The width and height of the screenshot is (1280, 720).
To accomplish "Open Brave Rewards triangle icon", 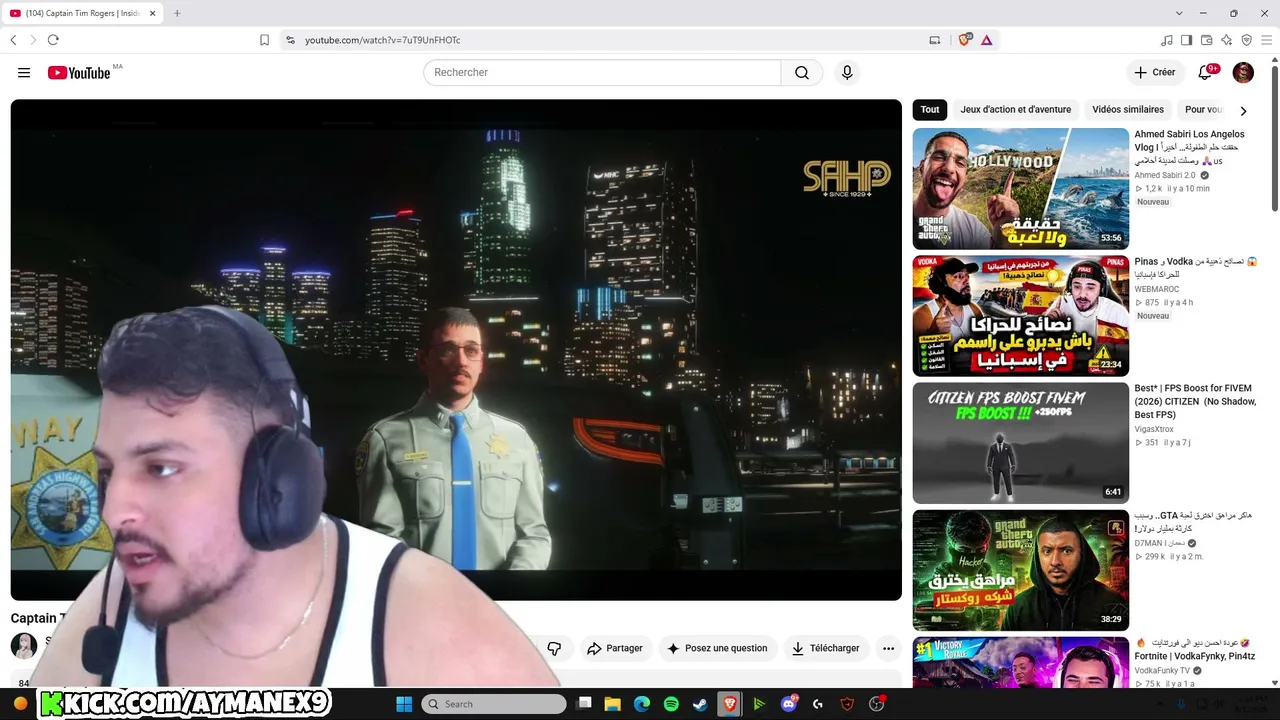I will coord(986,40).
